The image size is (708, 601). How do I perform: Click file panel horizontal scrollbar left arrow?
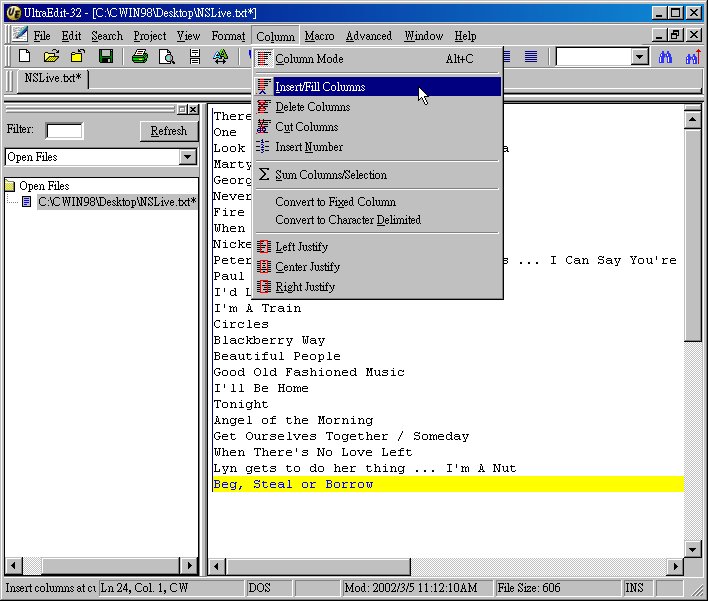13,565
